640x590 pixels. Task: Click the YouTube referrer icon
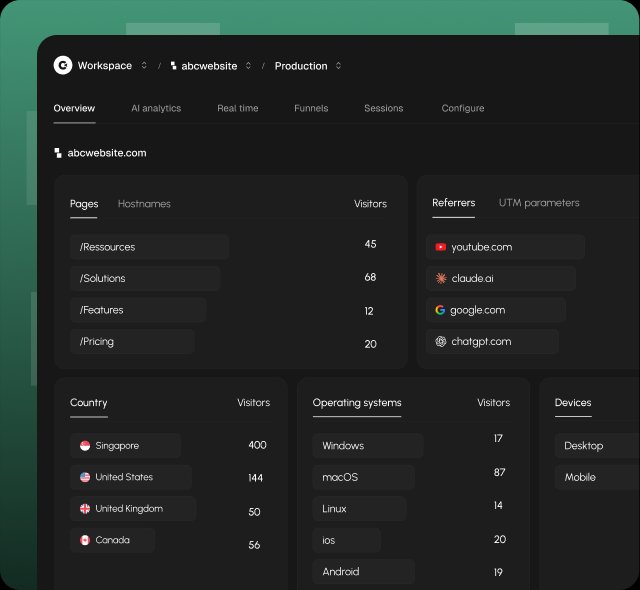pyautogui.click(x=440, y=247)
